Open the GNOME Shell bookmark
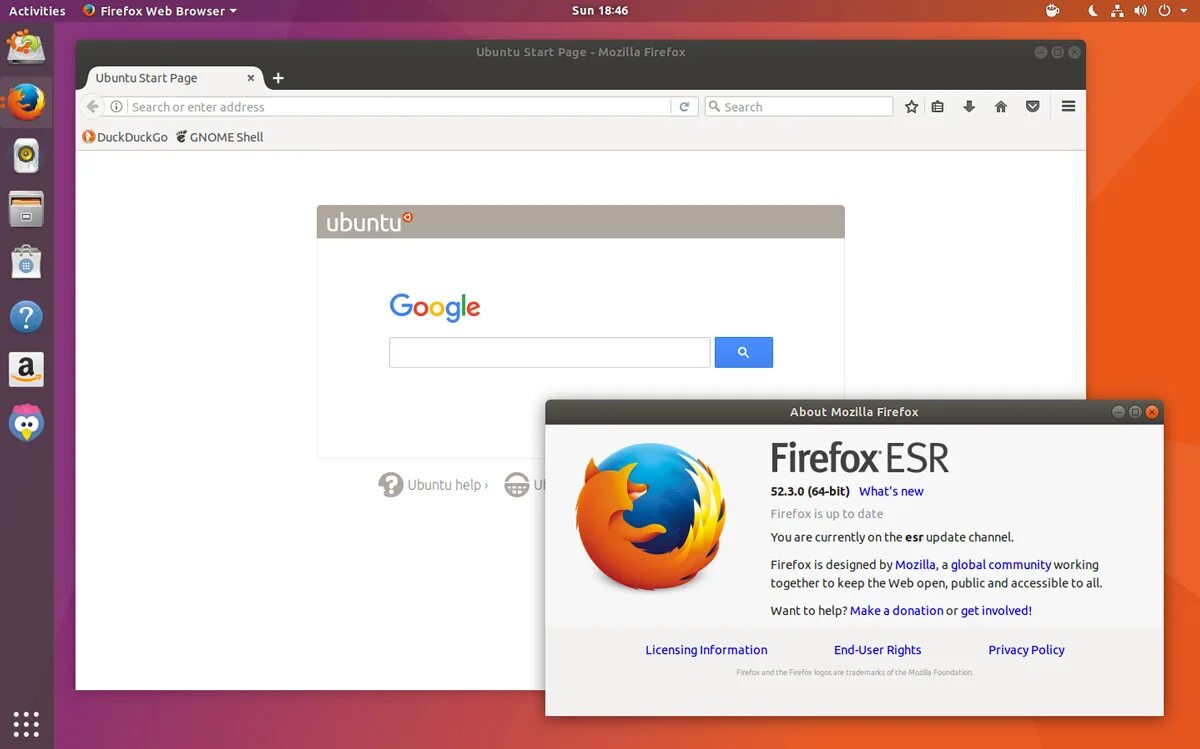1200x749 pixels. tap(219, 137)
